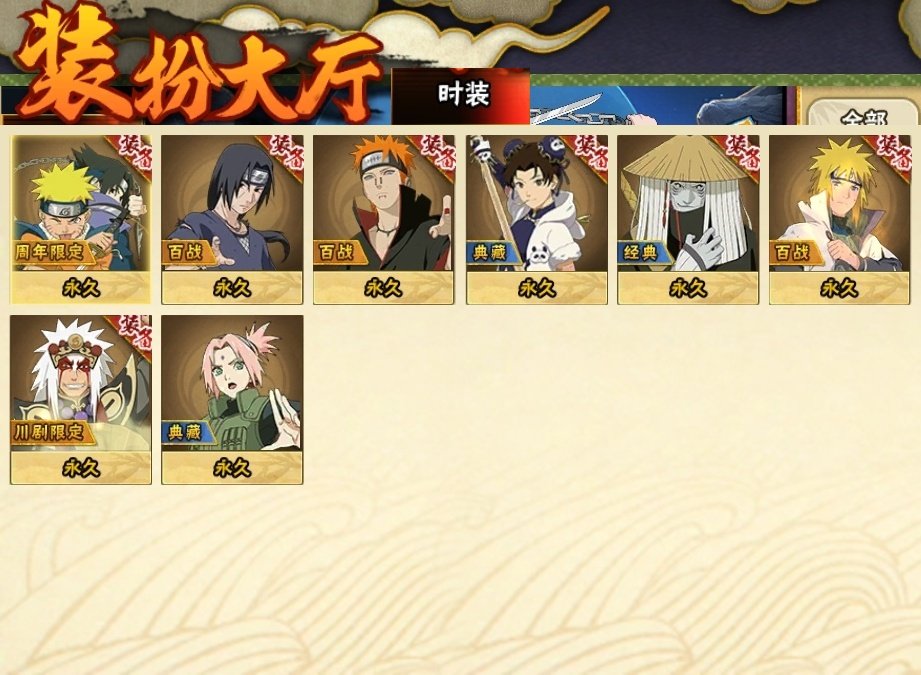921x675 pixels.
Task: Click red 装备 ribbon on Minato card
Action: [x=893, y=152]
